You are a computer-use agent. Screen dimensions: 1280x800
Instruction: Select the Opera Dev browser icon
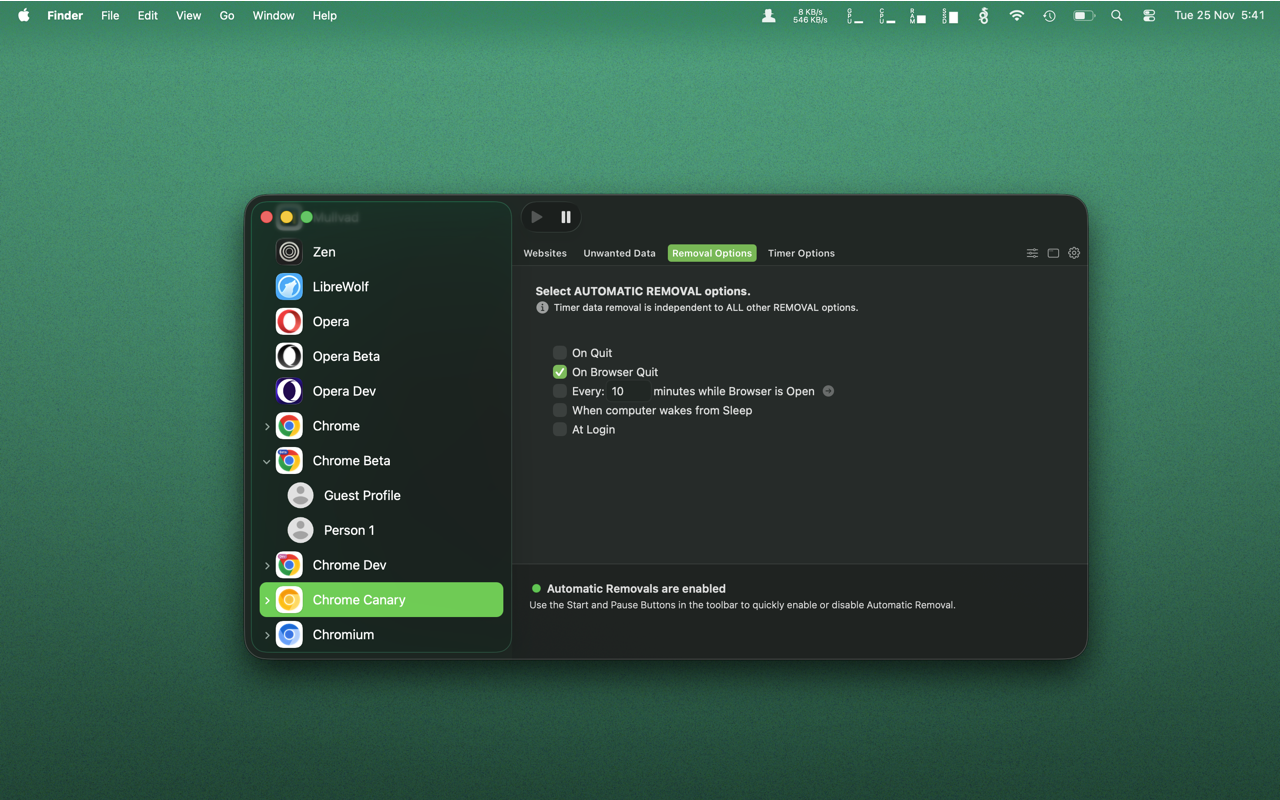(289, 391)
